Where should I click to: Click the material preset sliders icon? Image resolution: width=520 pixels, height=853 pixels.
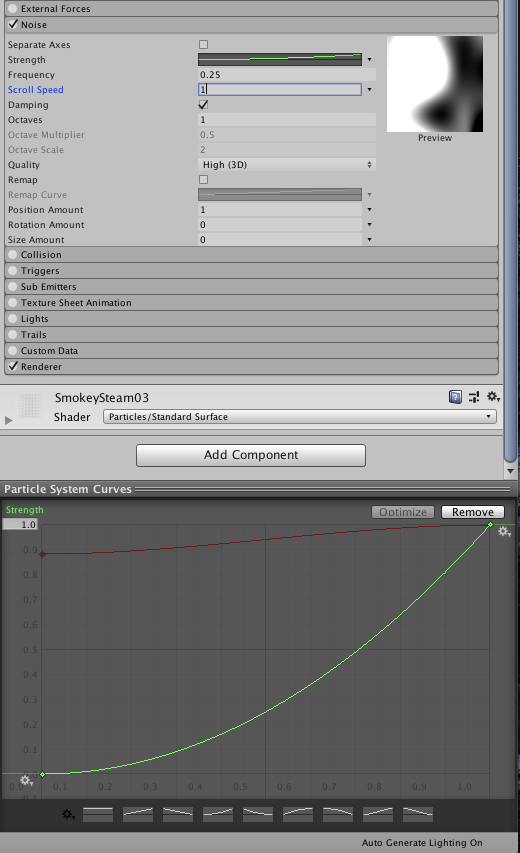click(474, 397)
